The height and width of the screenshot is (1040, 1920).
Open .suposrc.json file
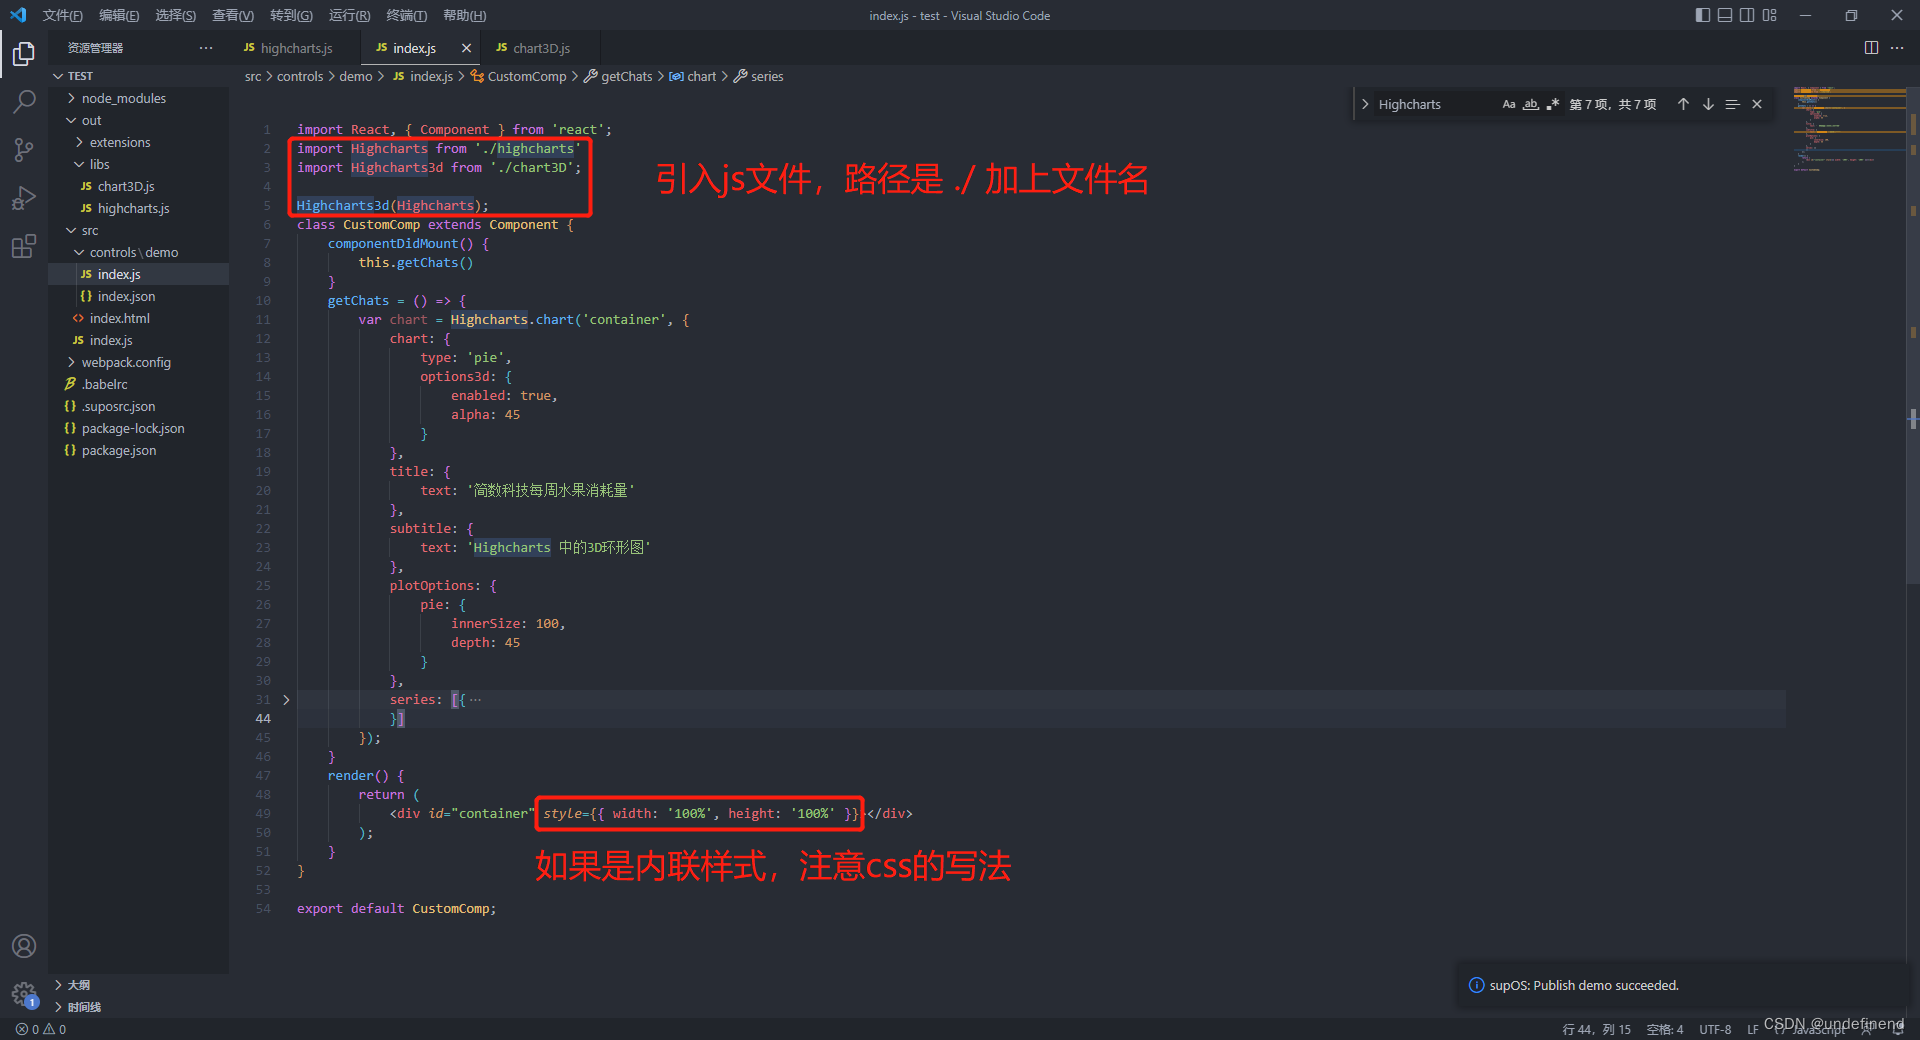(x=138, y=406)
